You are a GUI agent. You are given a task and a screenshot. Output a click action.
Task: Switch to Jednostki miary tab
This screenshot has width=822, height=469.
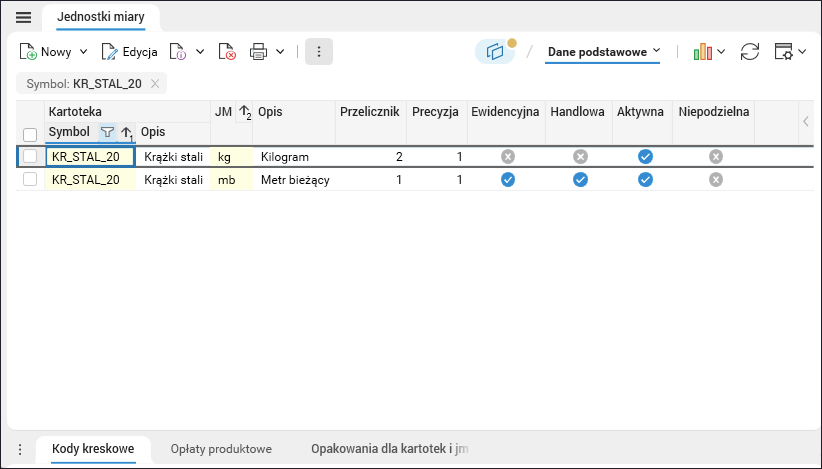(101, 17)
